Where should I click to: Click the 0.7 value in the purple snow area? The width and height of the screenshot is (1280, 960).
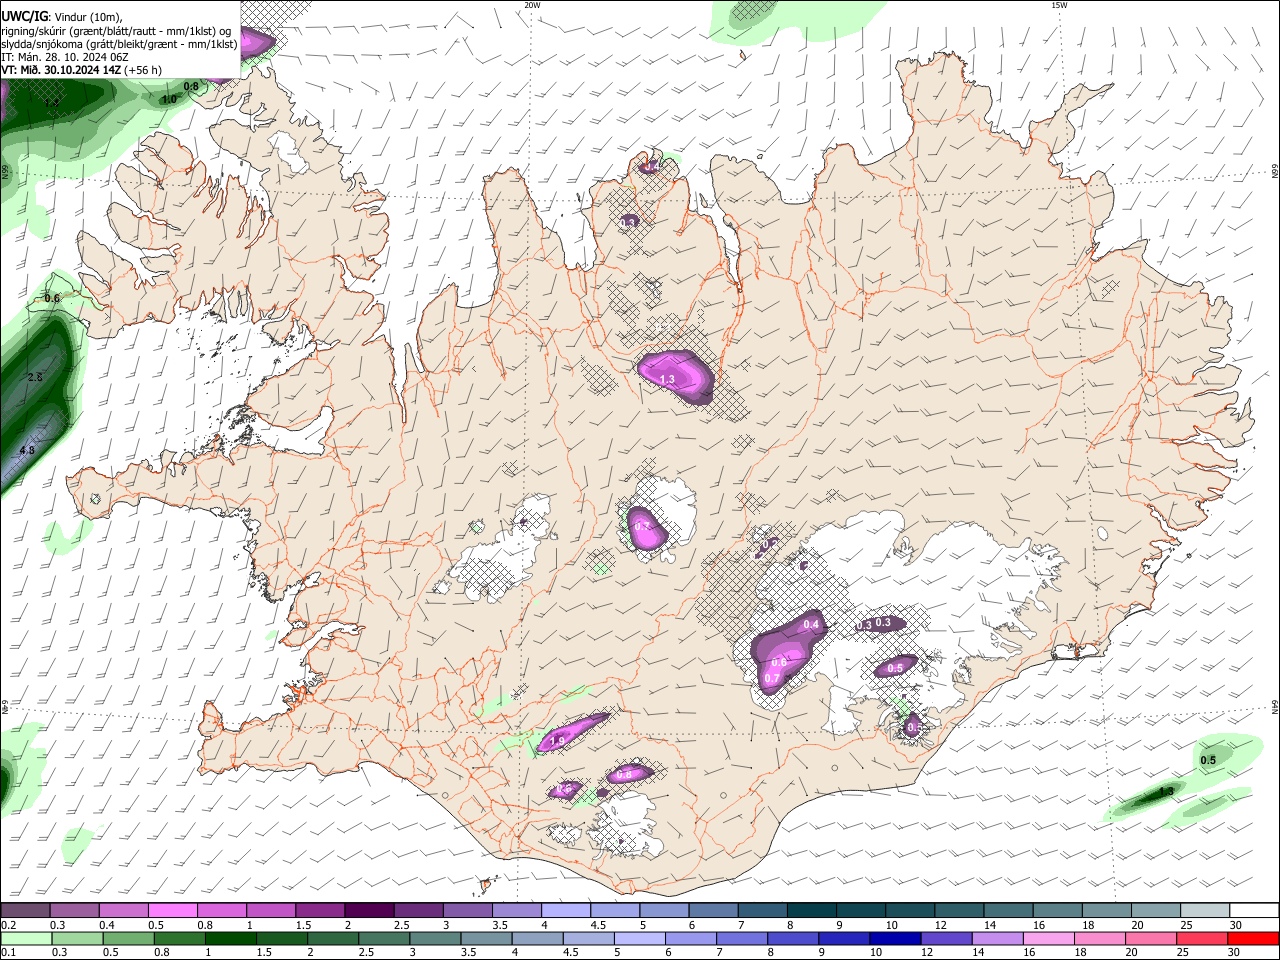click(772, 678)
